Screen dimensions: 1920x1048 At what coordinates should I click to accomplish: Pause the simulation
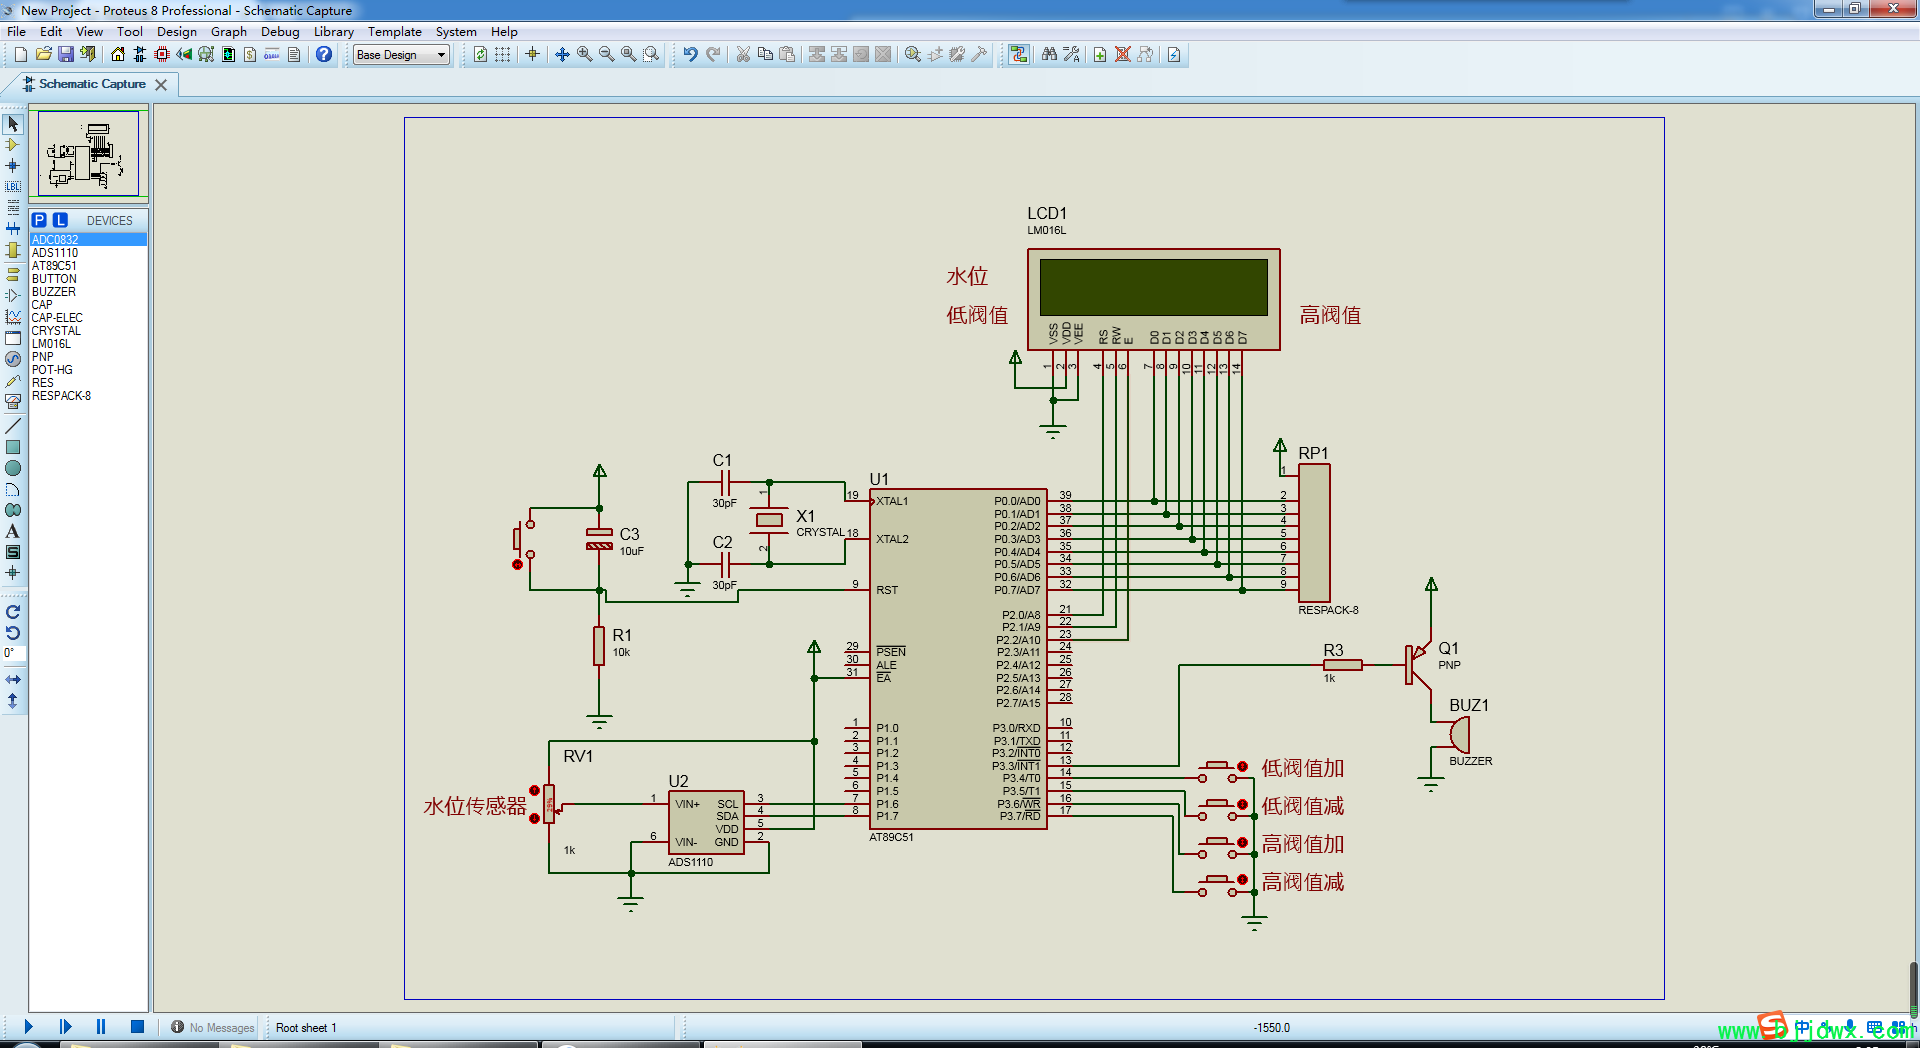point(101,1027)
